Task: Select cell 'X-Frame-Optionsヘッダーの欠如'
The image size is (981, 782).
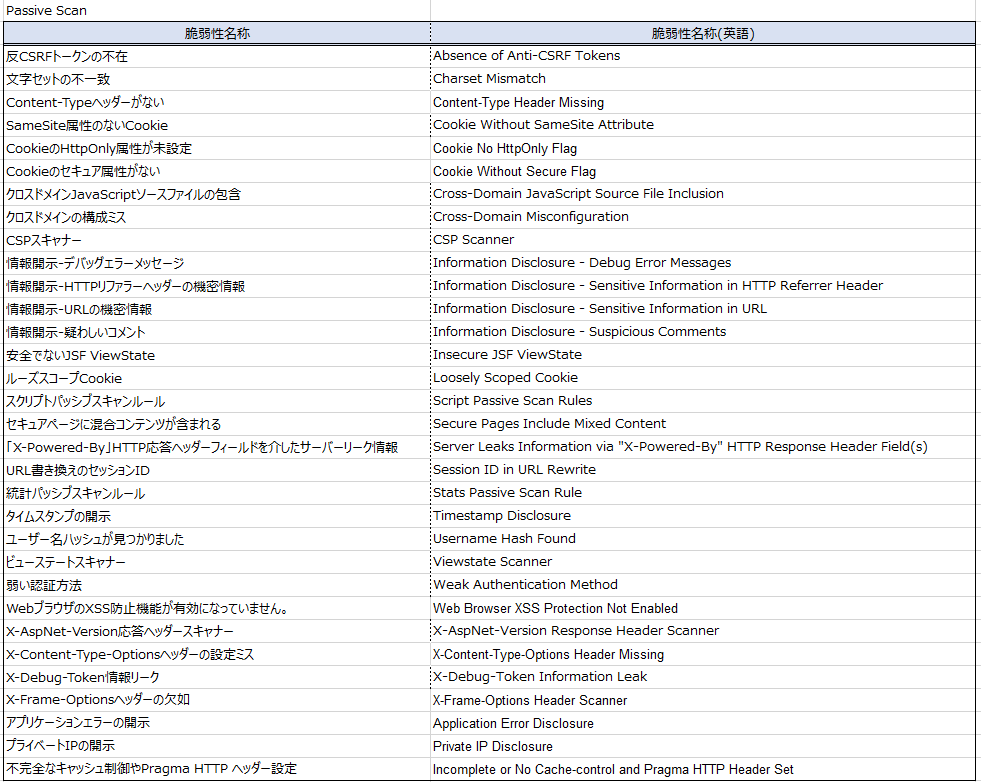Action: [216, 700]
